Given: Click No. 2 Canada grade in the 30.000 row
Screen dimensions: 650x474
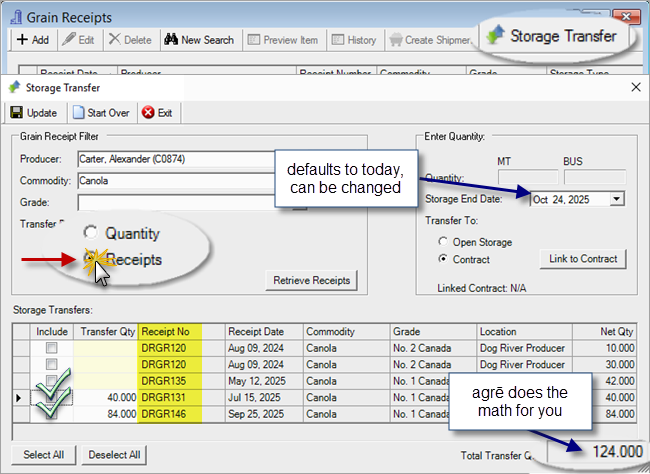Looking at the screenshot, I should click(x=433, y=365).
